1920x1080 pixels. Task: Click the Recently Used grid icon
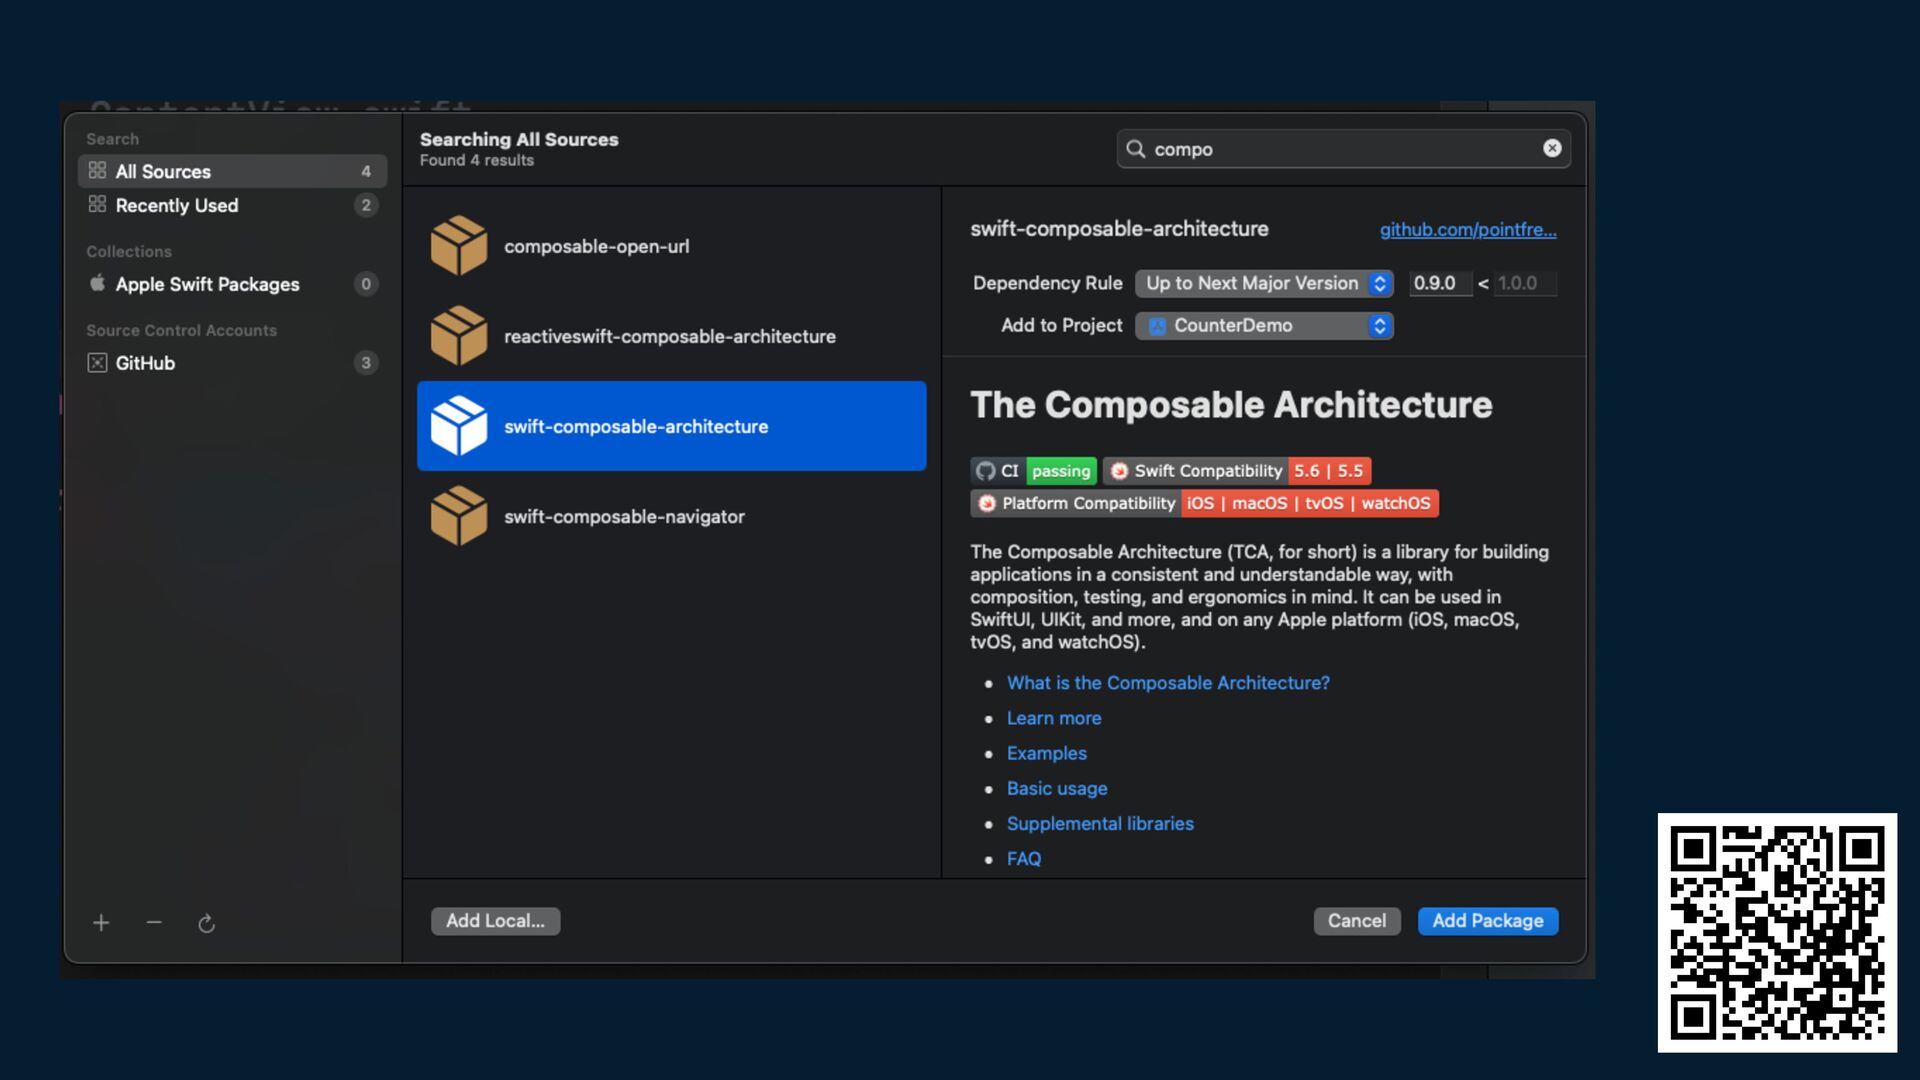[97, 205]
